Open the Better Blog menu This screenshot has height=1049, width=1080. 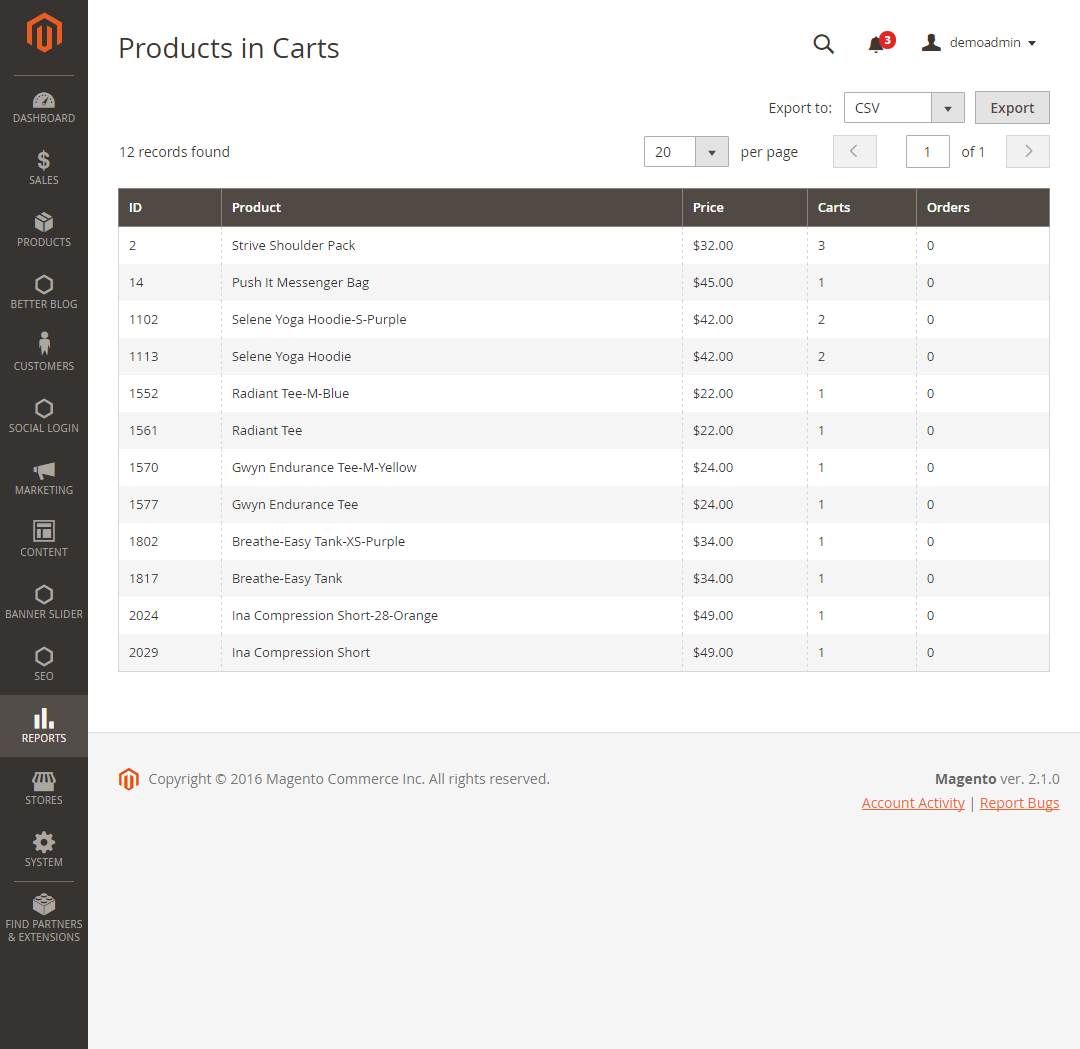[44, 293]
